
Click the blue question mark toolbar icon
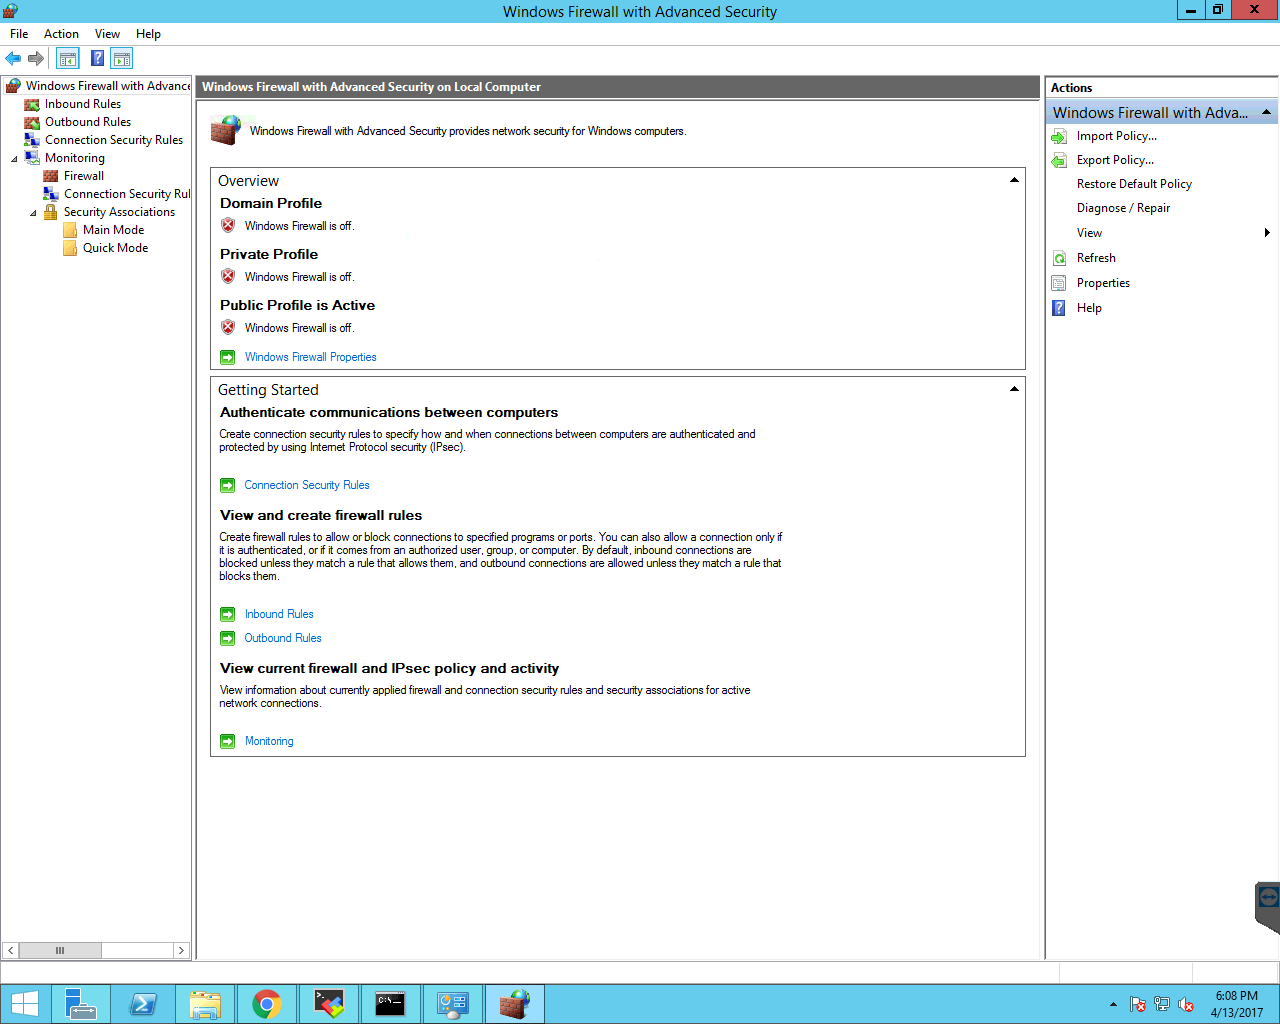tap(97, 59)
